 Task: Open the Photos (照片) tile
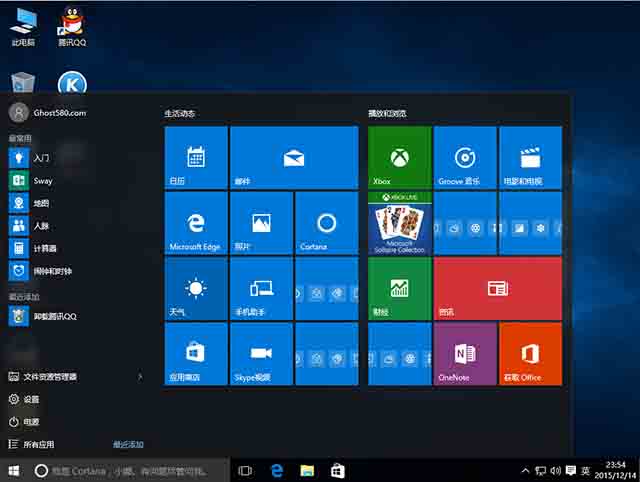261,223
